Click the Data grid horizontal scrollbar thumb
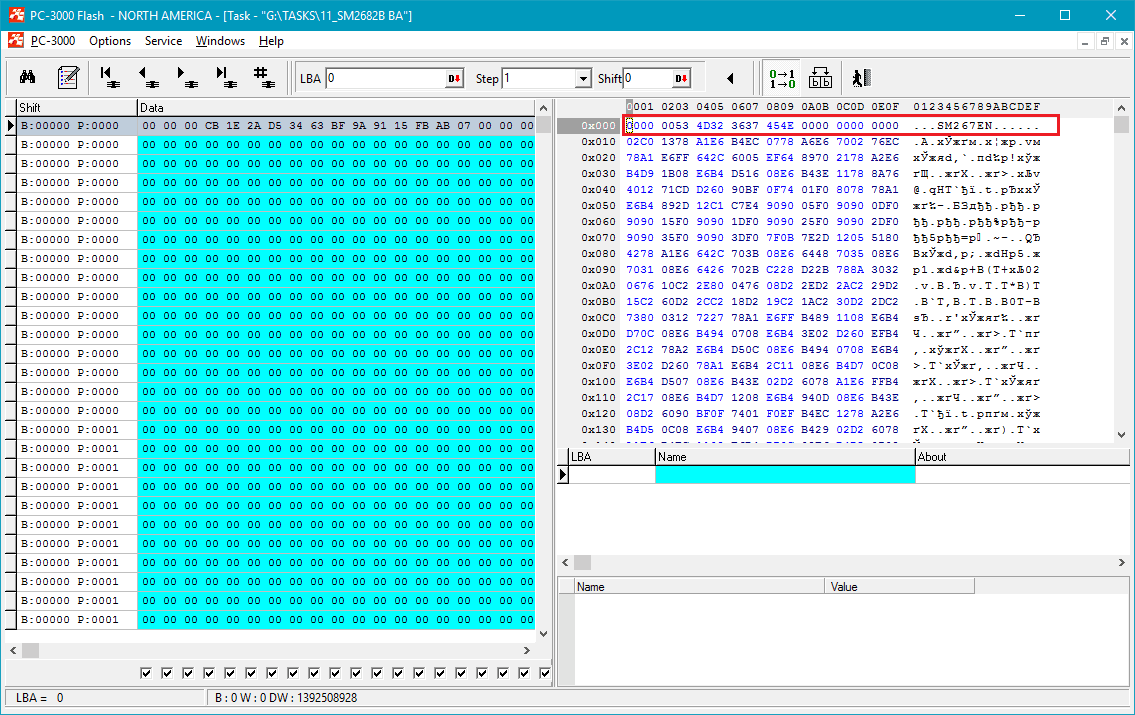The image size is (1135, 715). 30,651
